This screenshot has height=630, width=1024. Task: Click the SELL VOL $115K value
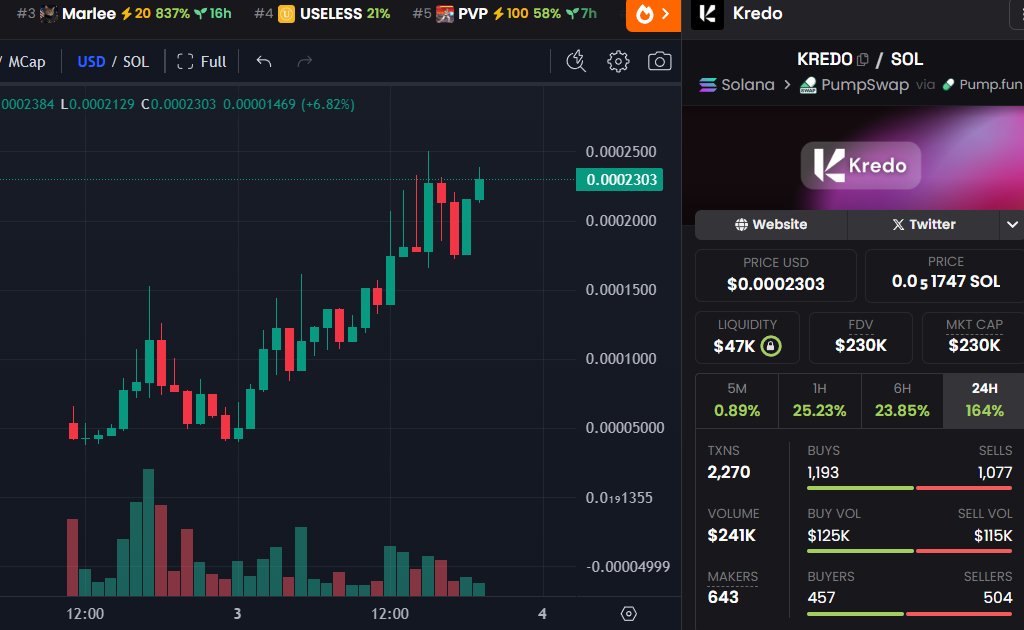[x=993, y=535]
